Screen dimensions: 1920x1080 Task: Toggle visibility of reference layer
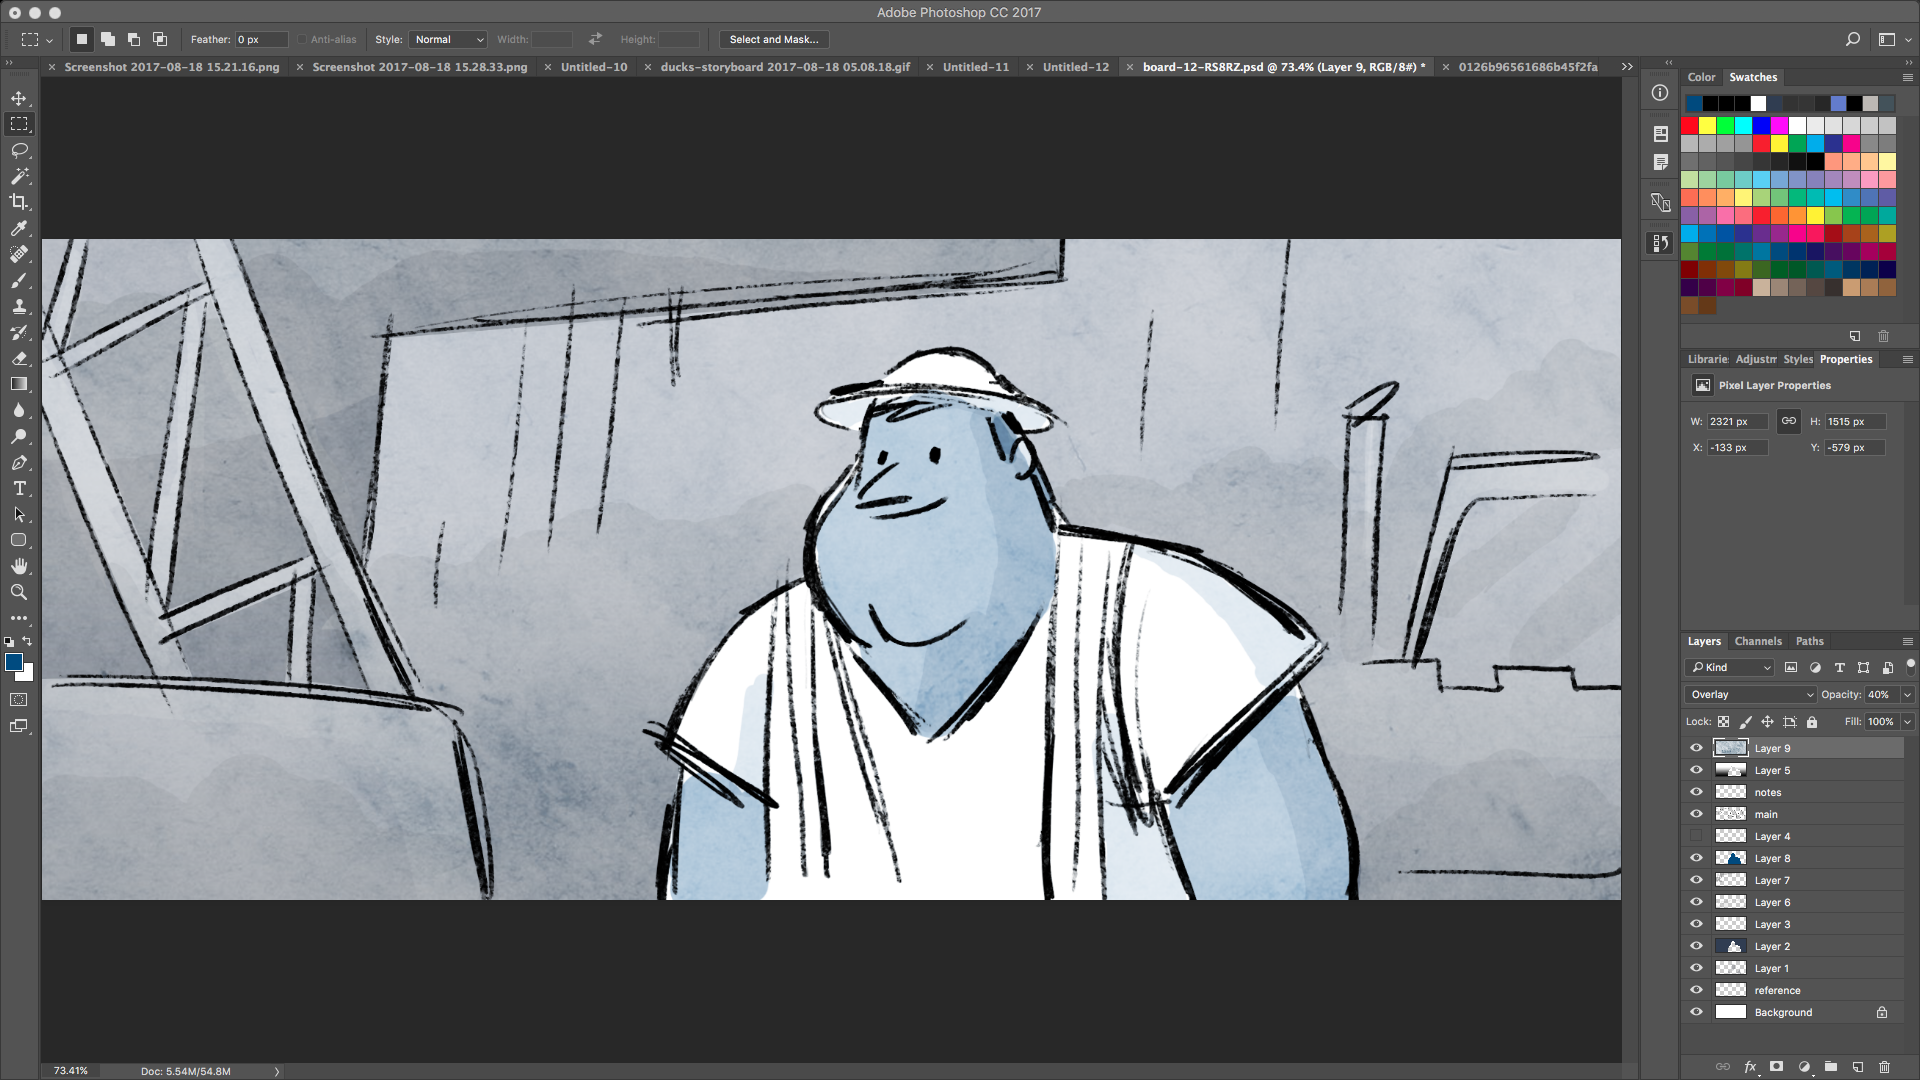click(x=1697, y=989)
